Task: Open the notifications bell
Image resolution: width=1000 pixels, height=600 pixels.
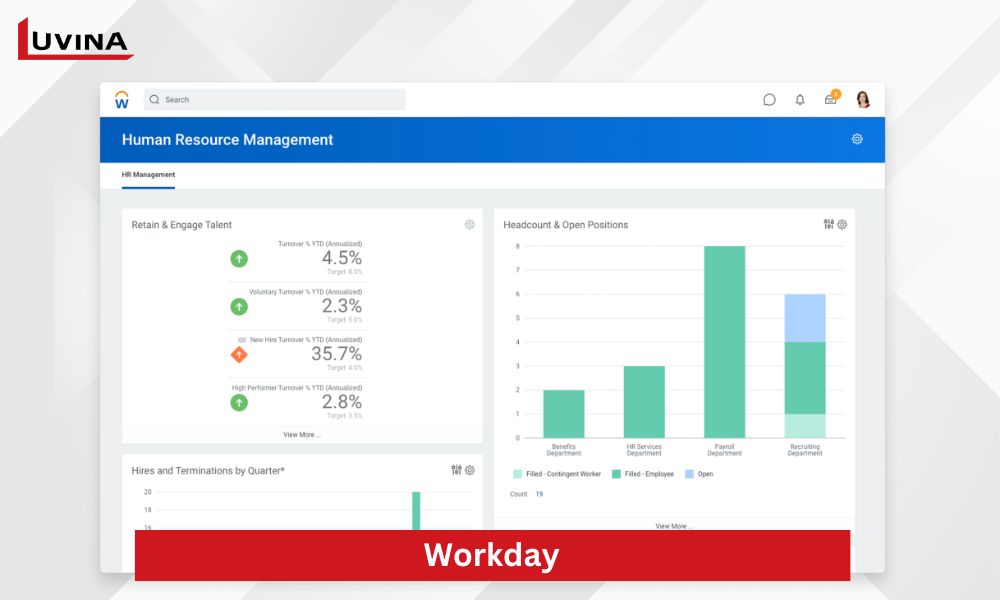Action: [800, 100]
